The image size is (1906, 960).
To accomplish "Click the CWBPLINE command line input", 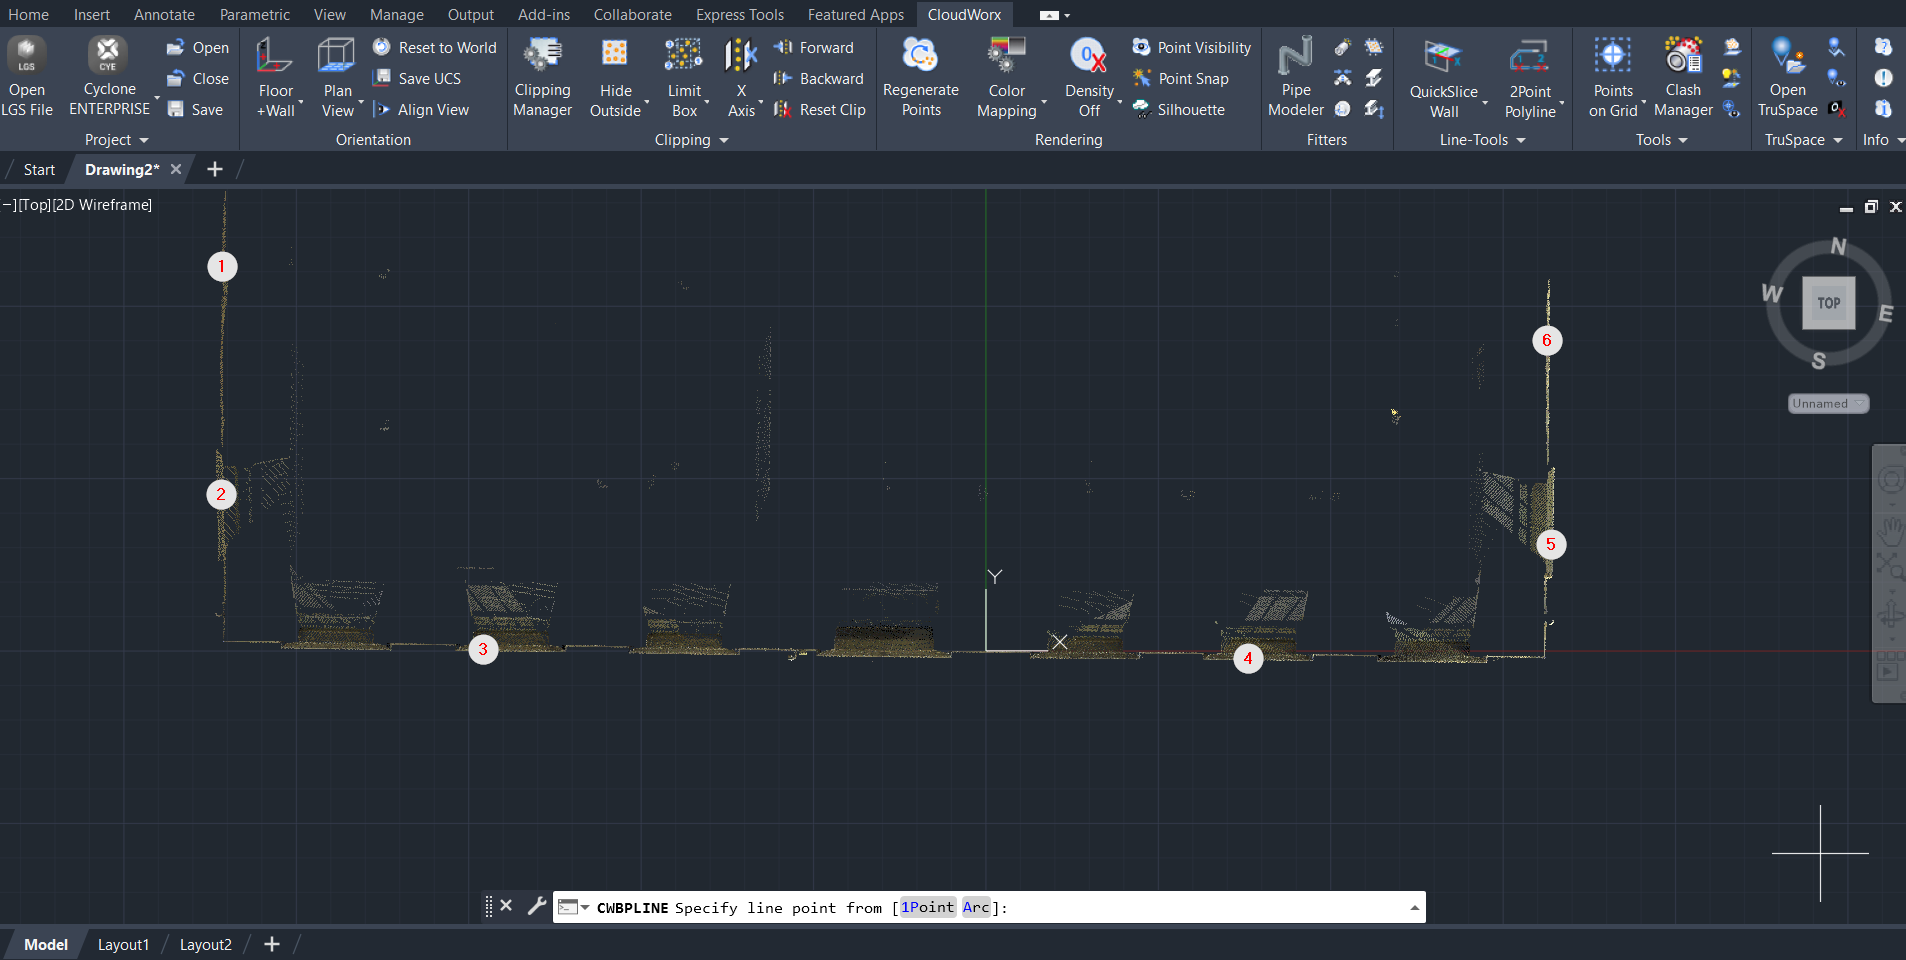I will pyautogui.click(x=1200, y=908).
